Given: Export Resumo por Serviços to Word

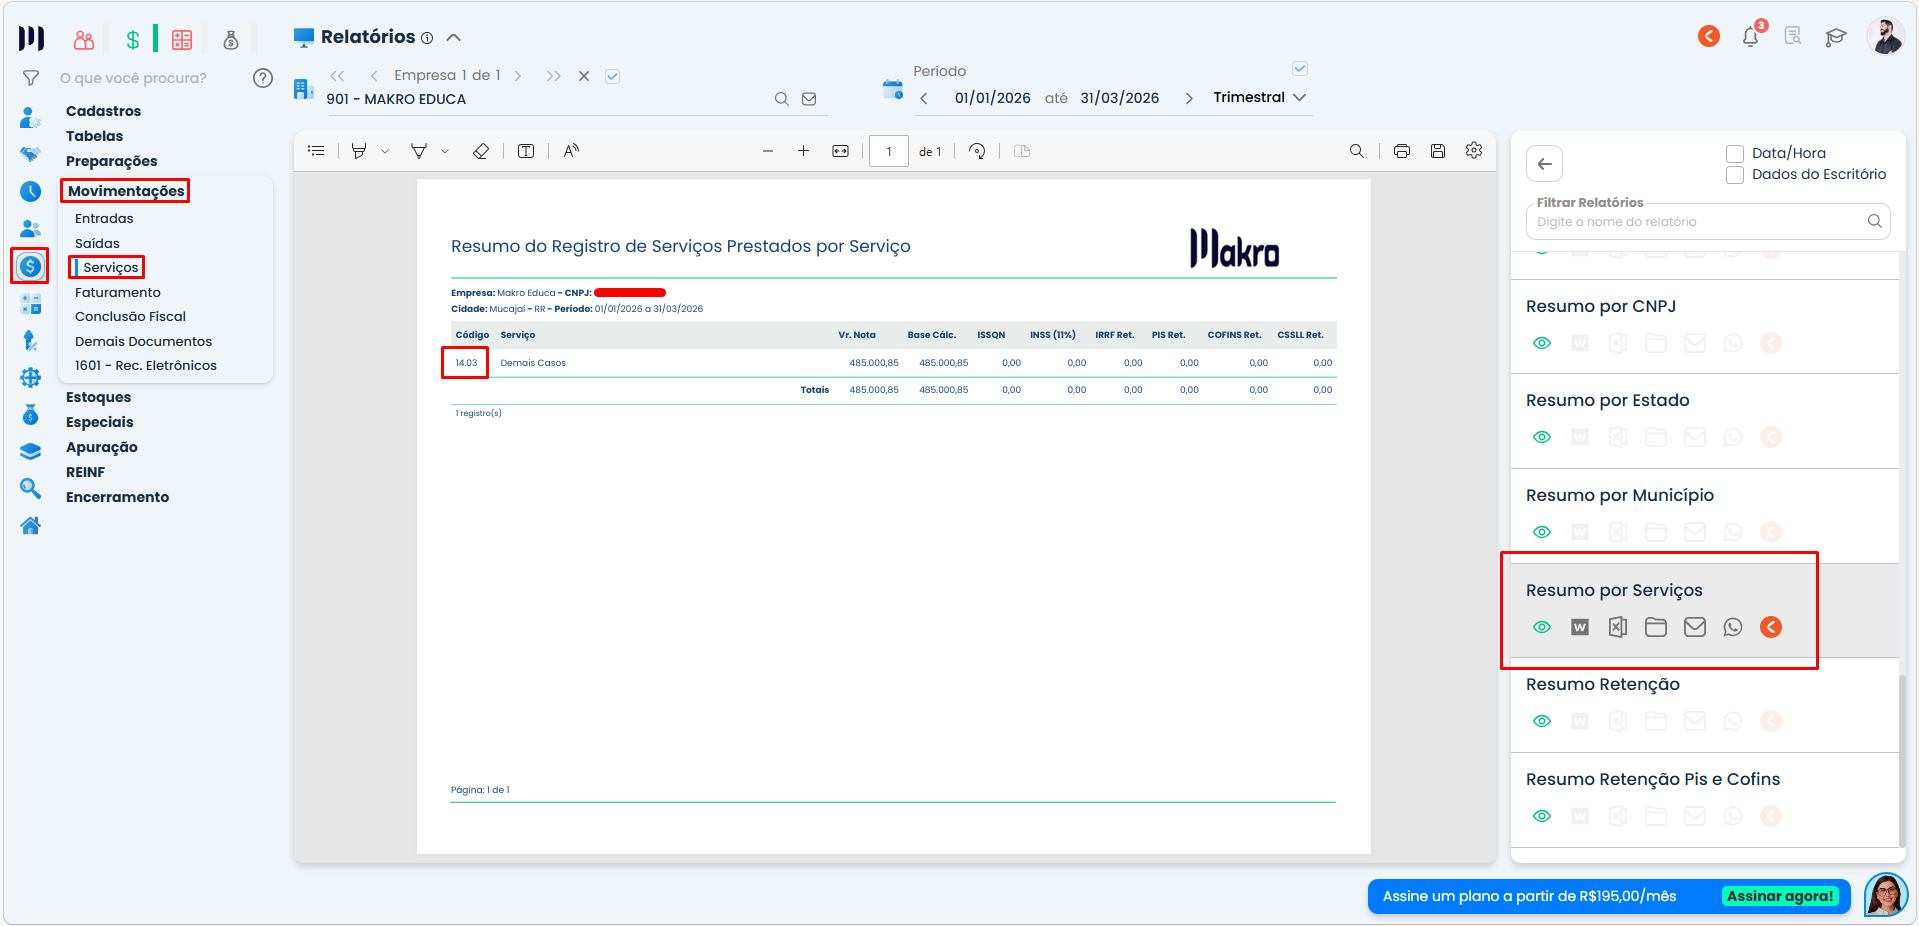Looking at the screenshot, I should coord(1580,627).
